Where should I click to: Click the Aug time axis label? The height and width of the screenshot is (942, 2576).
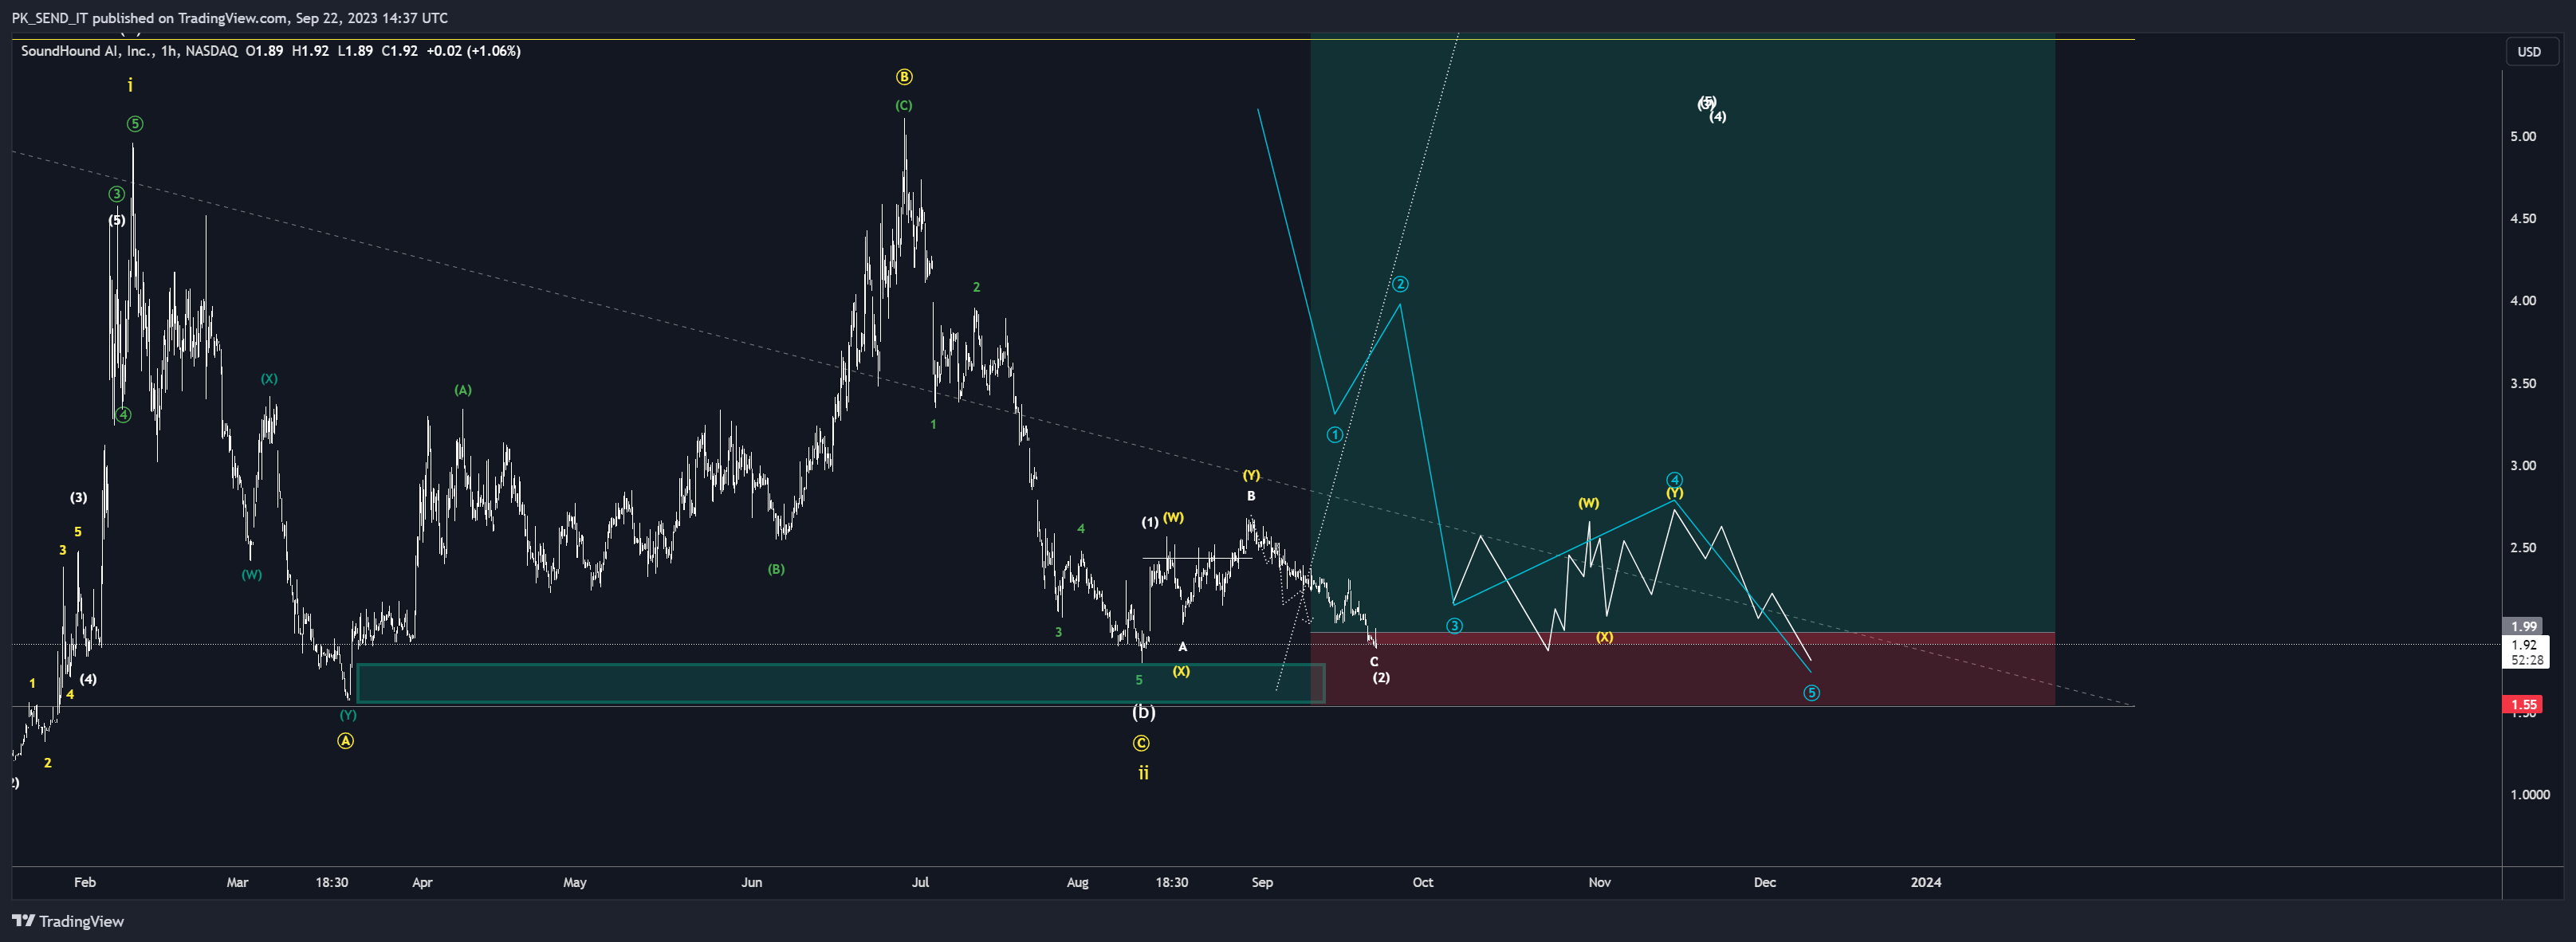(1077, 883)
